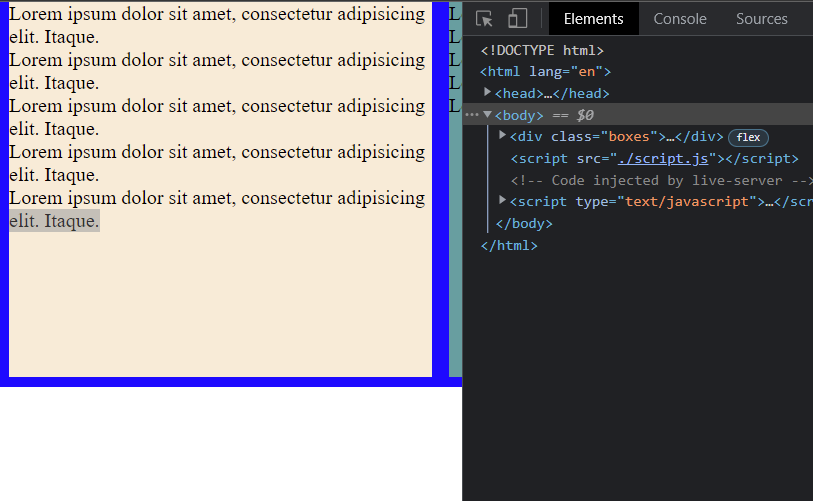Click the highlighted 'elit. Itaque.' text
The image size is (813, 501).
[x=54, y=221]
